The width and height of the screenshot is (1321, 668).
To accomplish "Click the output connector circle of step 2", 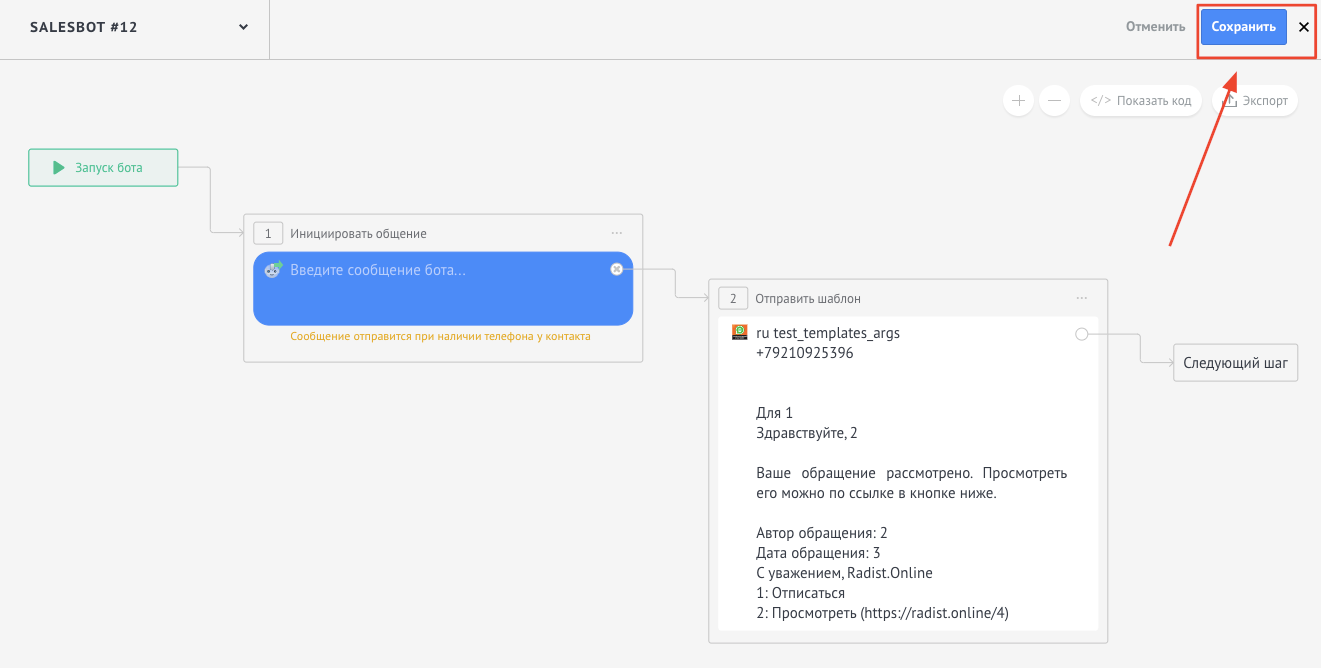I will 1081,334.
